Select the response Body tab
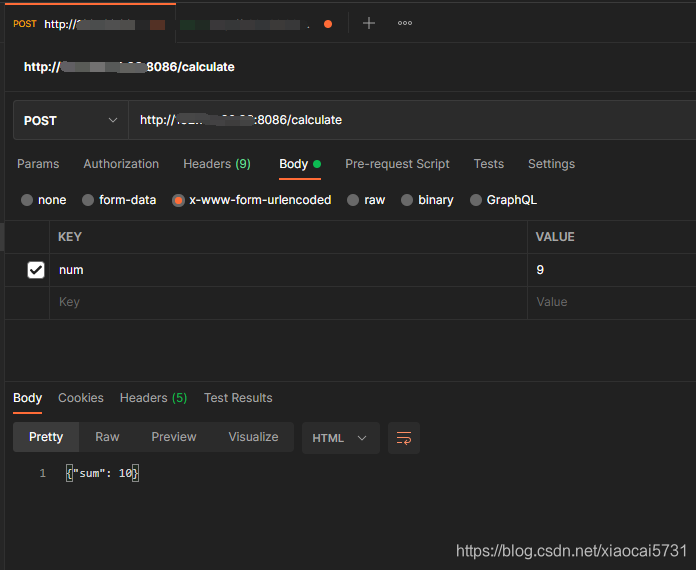Viewport: 696px width, 570px height. (x=28, y=398)
